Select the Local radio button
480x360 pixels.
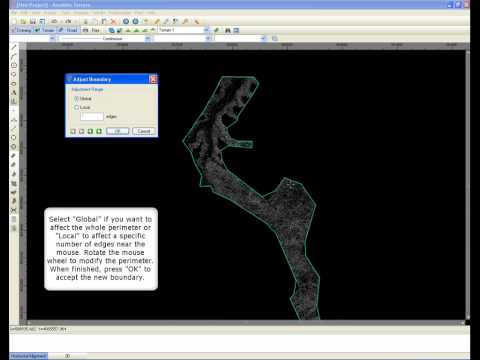76,107
